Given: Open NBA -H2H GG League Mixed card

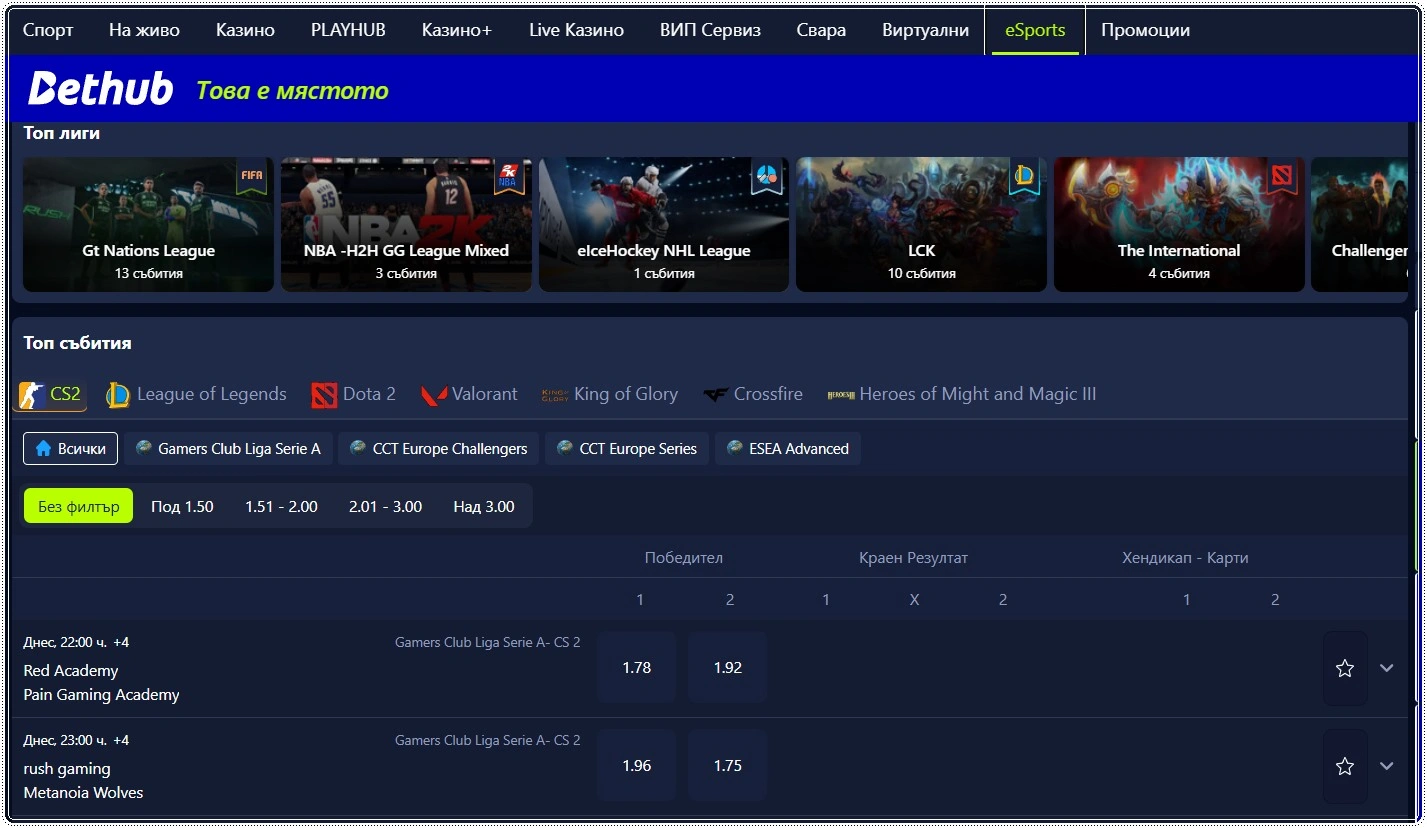Looking at the screenshot, I should coord(406,224).
